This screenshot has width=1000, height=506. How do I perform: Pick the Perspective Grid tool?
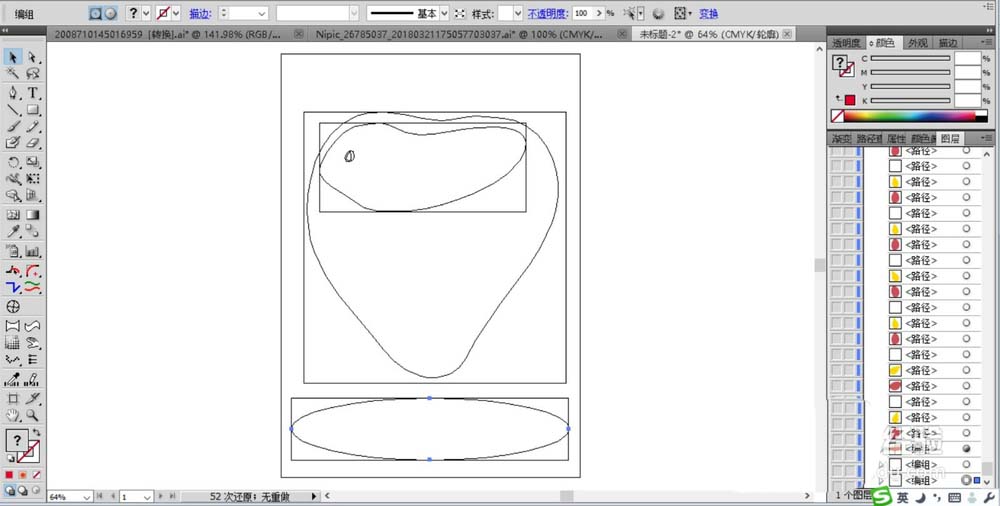(x=33, y=196)
